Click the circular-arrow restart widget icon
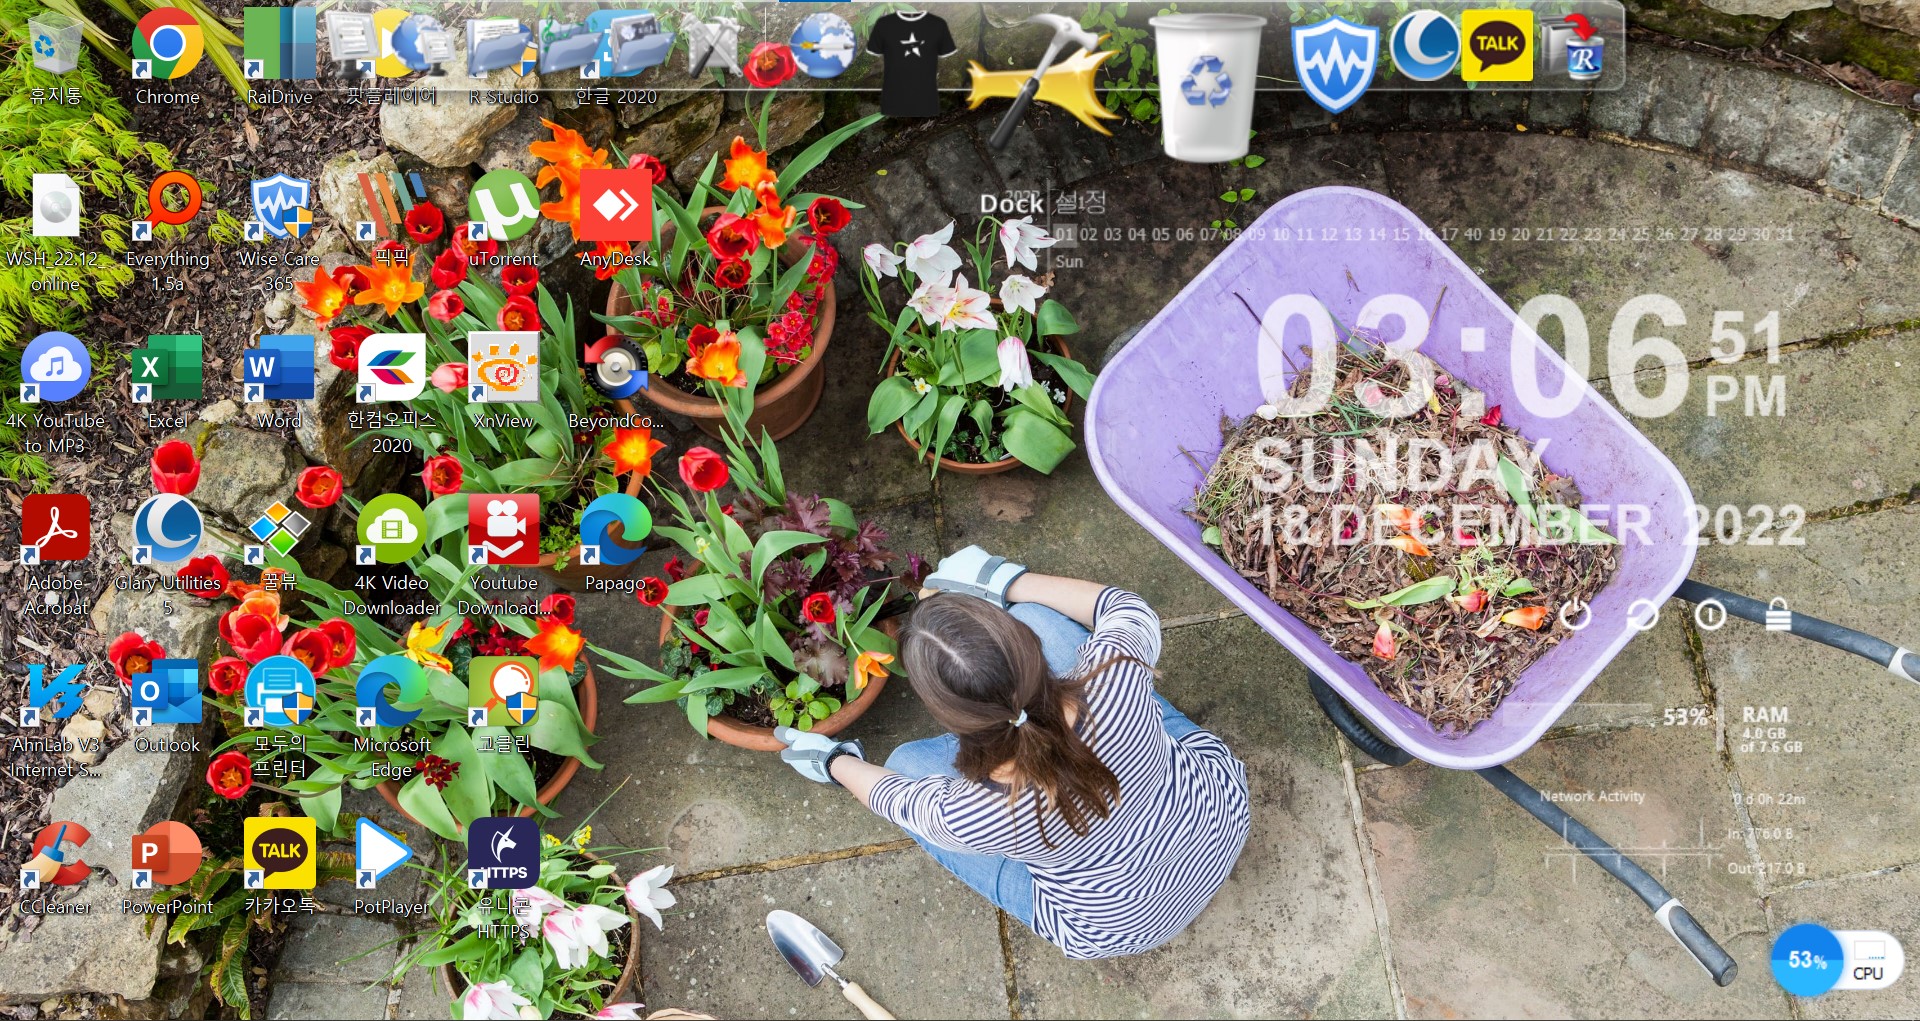 1642,614
